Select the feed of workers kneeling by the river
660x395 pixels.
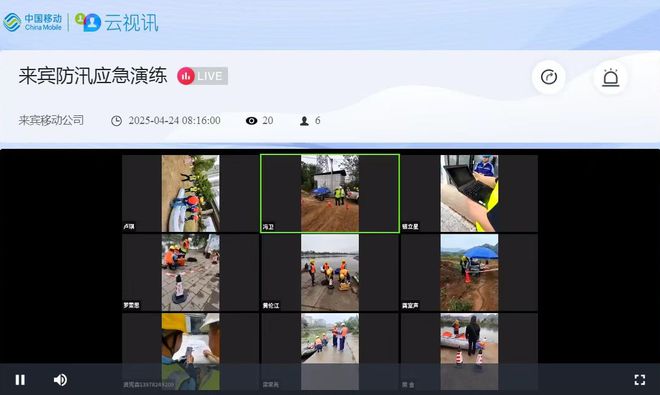tap(330, 272)
